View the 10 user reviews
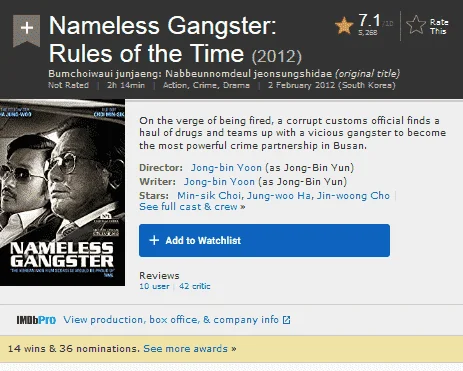Screen dimensions: 463x371 [x=154, y=286]
